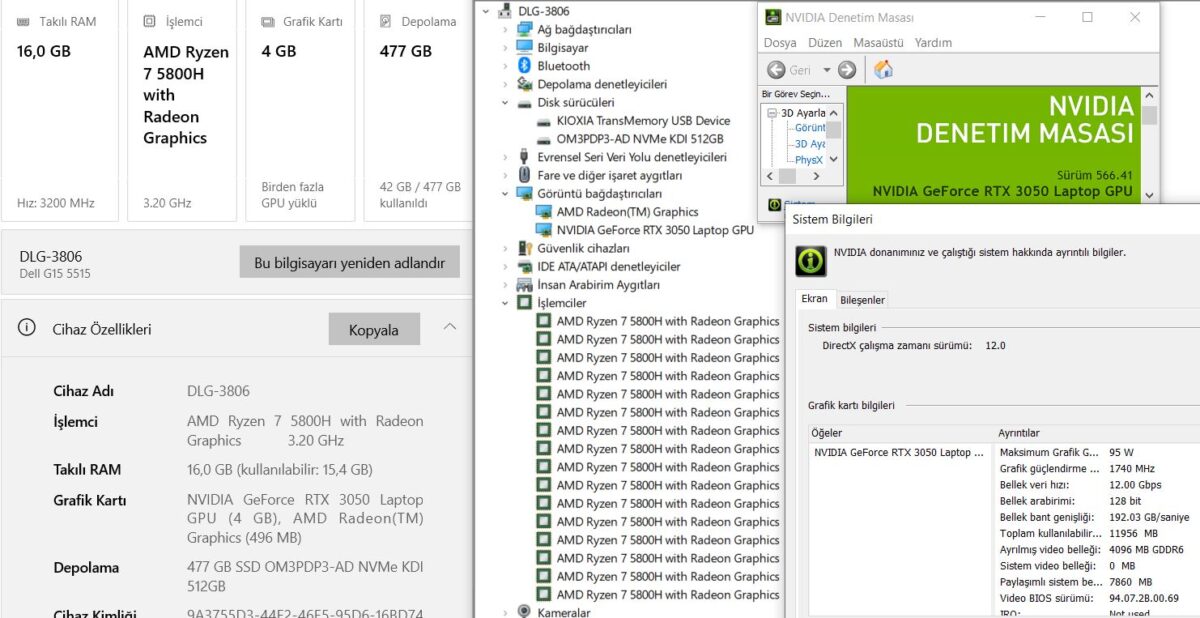Click the info icon beside Cihaz Özellikleri
This screenshot has width=1200, height=618.
point(27,328)
